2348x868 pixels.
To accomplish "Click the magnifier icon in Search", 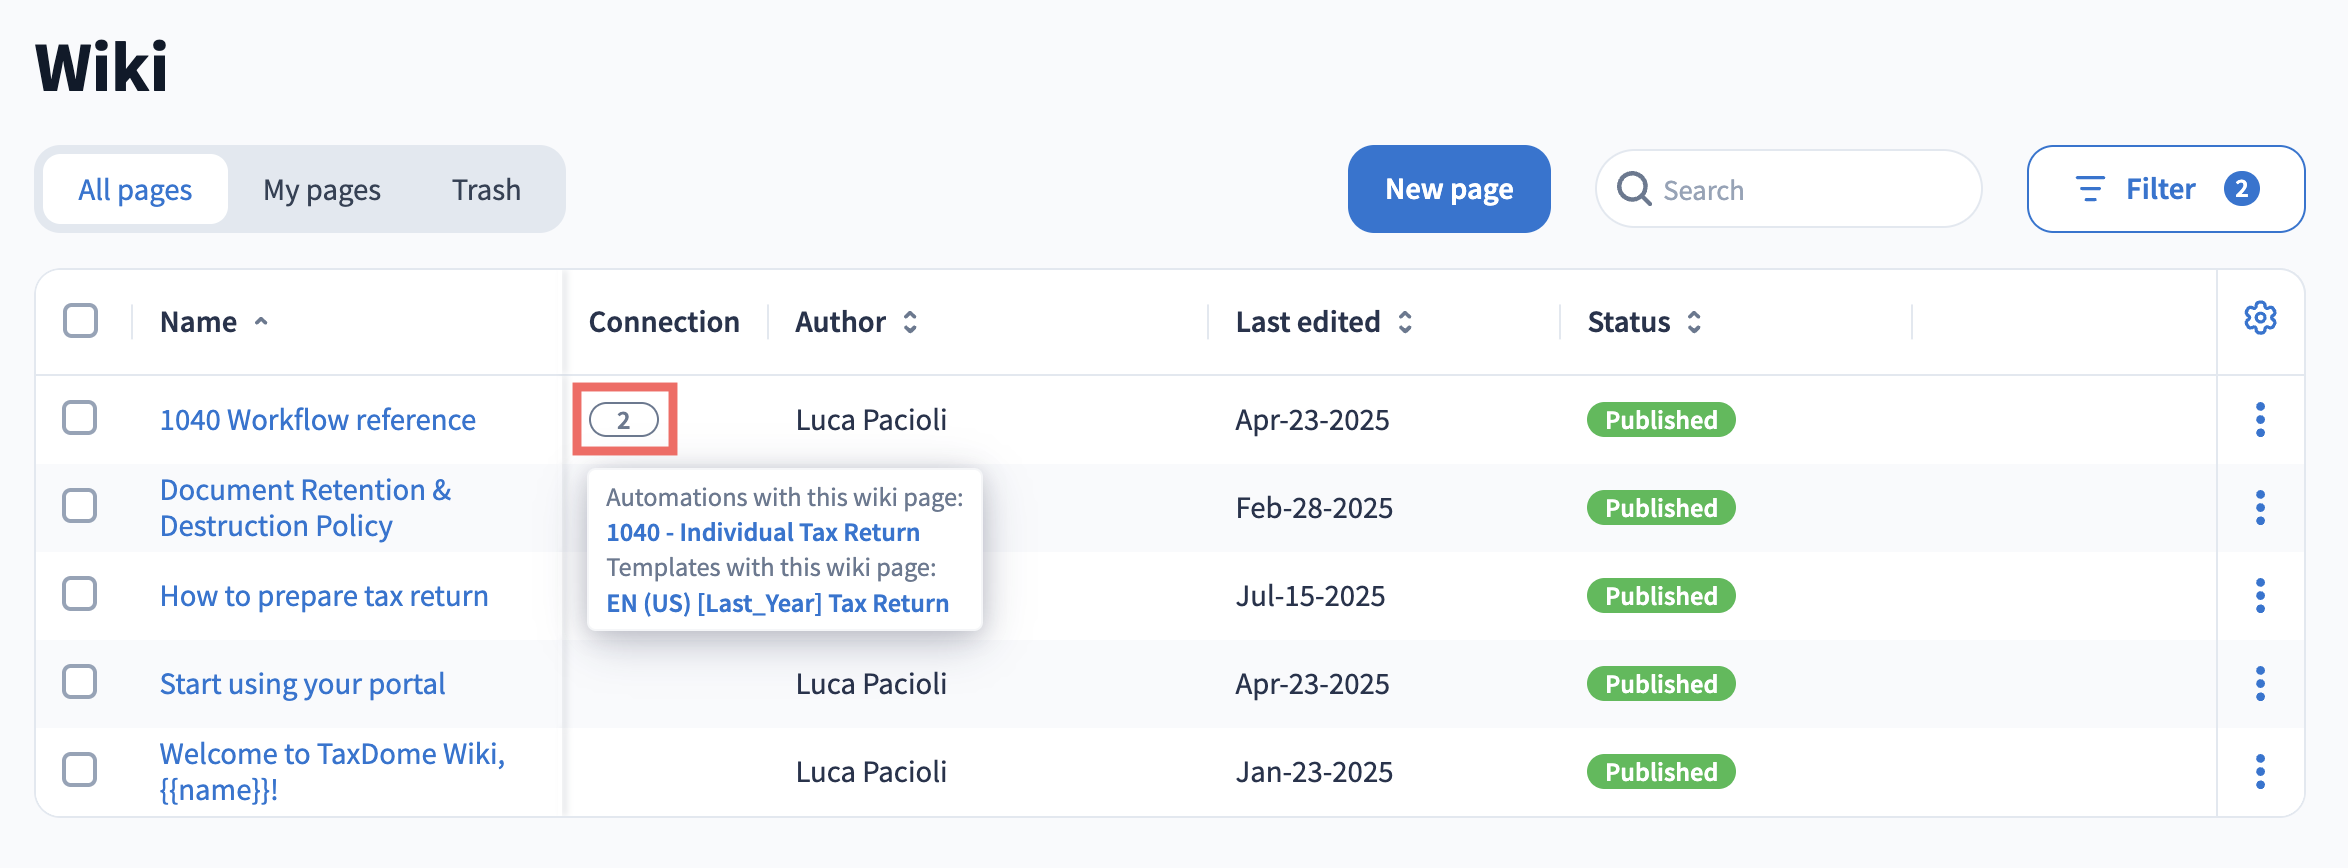I will click(x=1634, y=189).
